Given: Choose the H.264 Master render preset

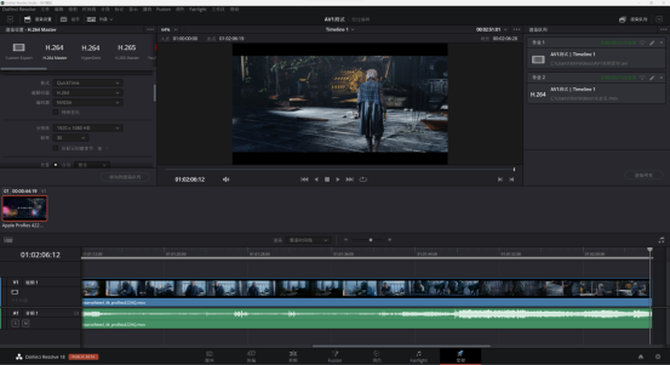Looking at the screenshot, I should (x=54, y=50).
